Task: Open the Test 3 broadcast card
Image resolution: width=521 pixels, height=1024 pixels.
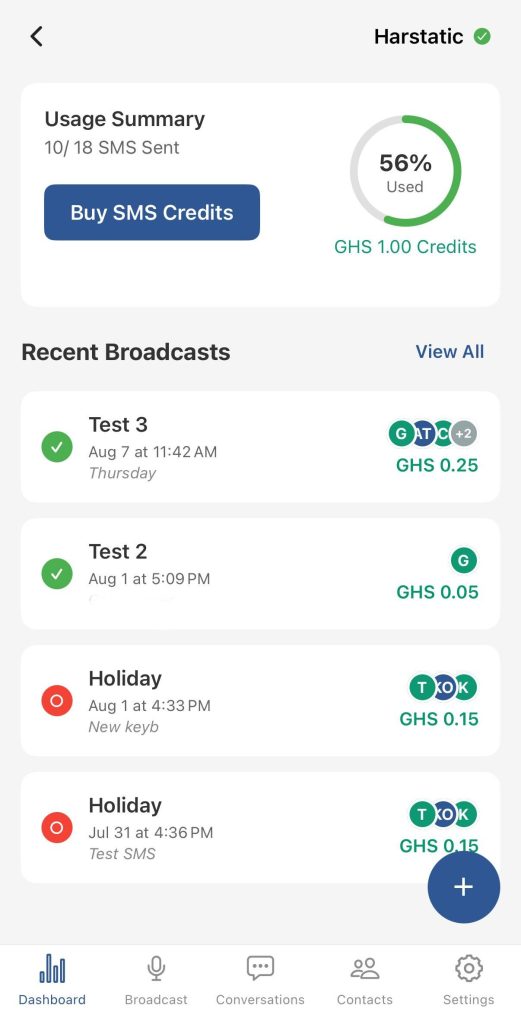Action: point(260,447)
